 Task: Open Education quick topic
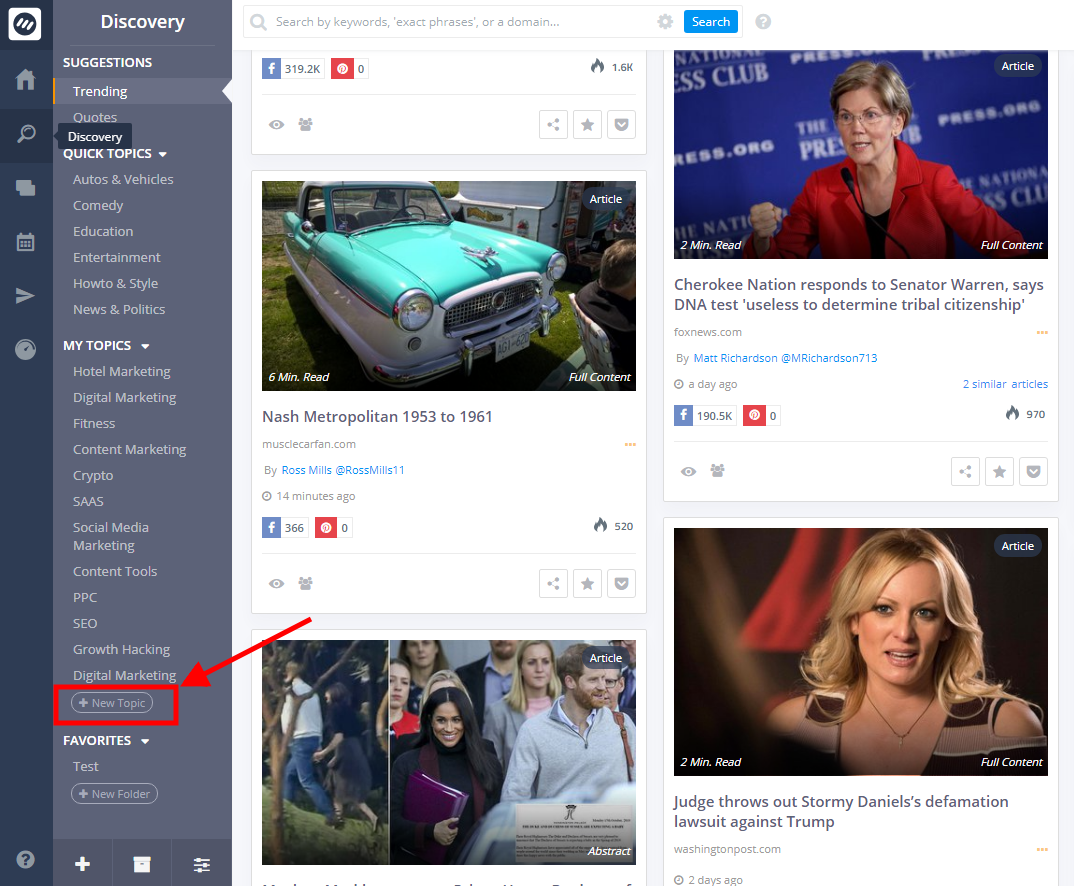(x=103, y=231)
